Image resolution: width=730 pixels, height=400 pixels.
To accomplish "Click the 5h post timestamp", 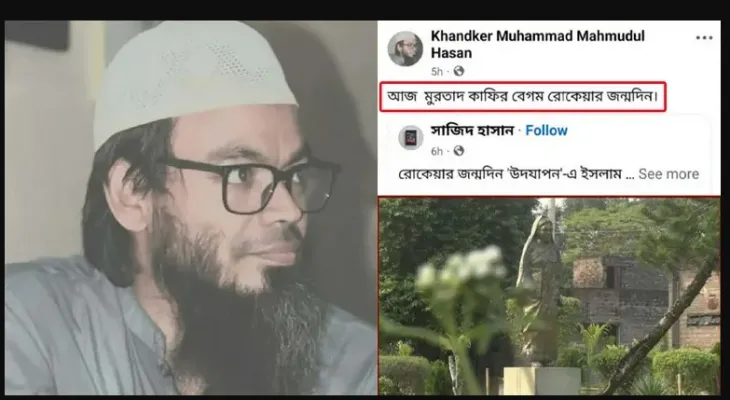I will 437,72.
